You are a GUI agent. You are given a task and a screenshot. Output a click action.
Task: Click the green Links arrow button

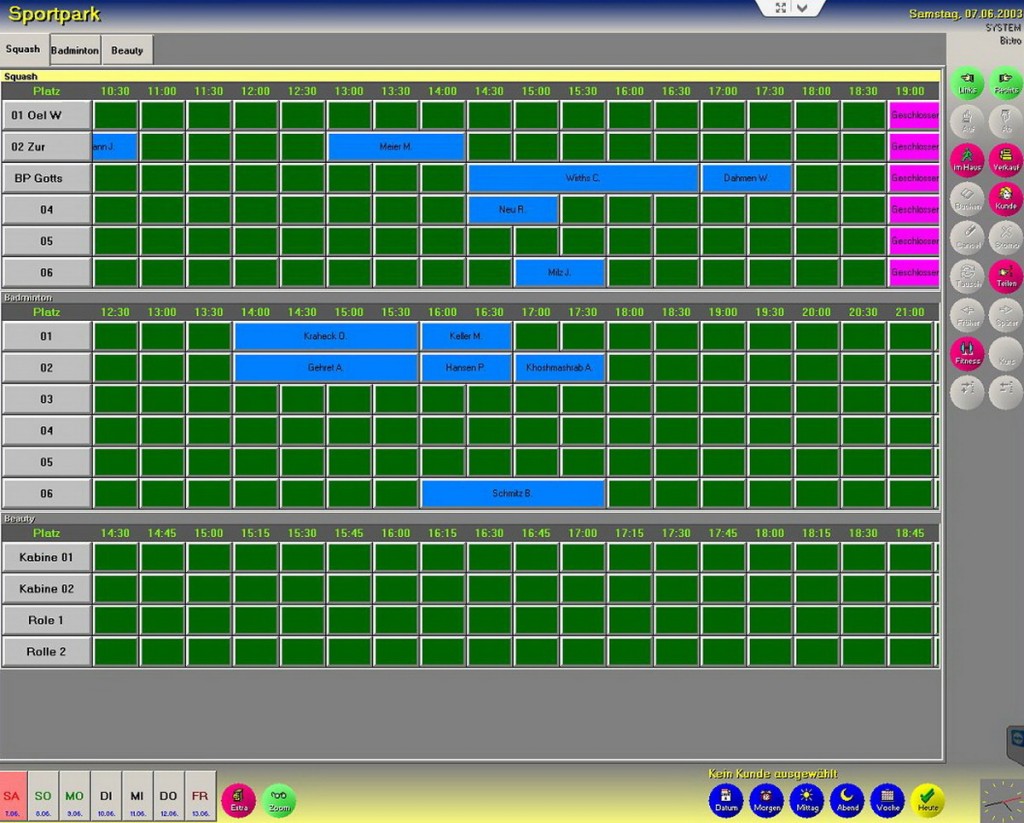click(x=967, y=83)
